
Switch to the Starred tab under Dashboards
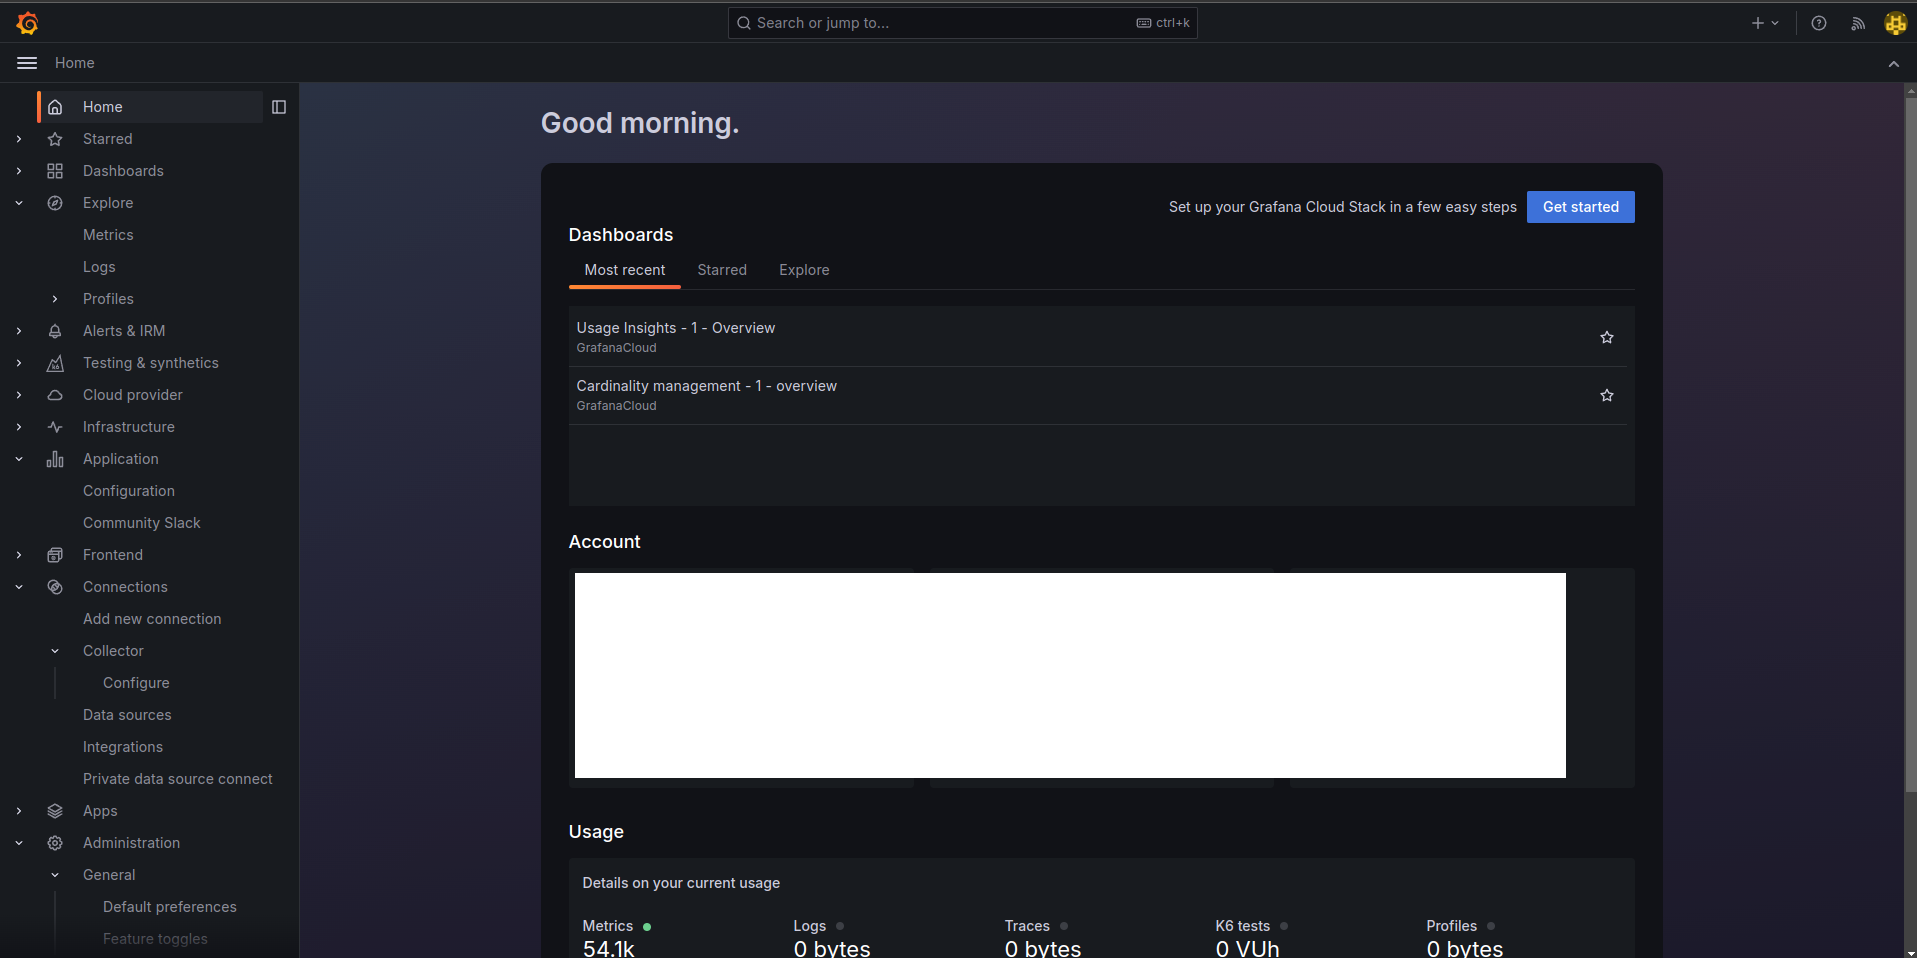(x=721, y=270)
